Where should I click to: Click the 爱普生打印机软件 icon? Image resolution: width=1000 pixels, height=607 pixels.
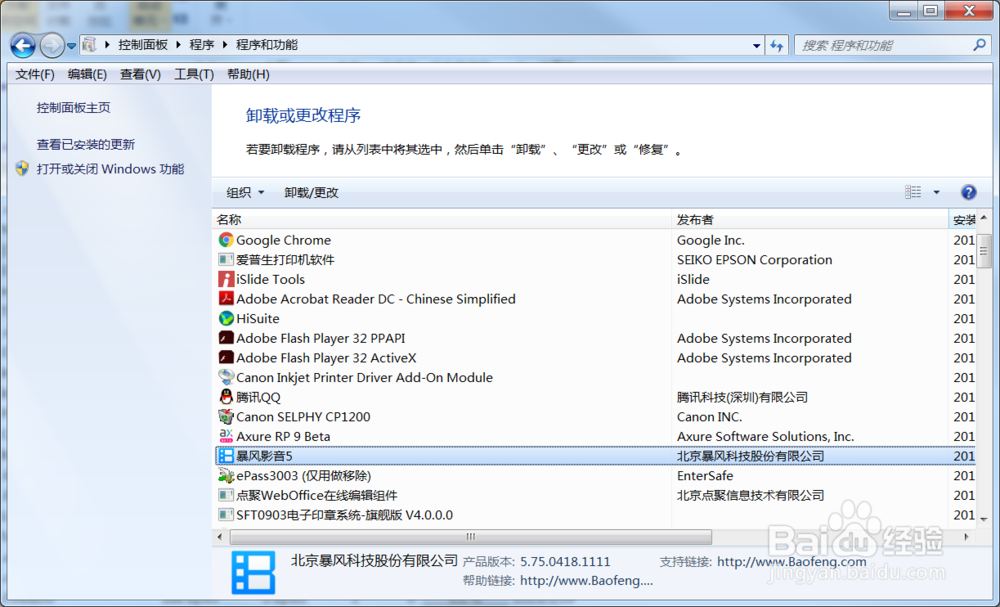coord(226,260)
